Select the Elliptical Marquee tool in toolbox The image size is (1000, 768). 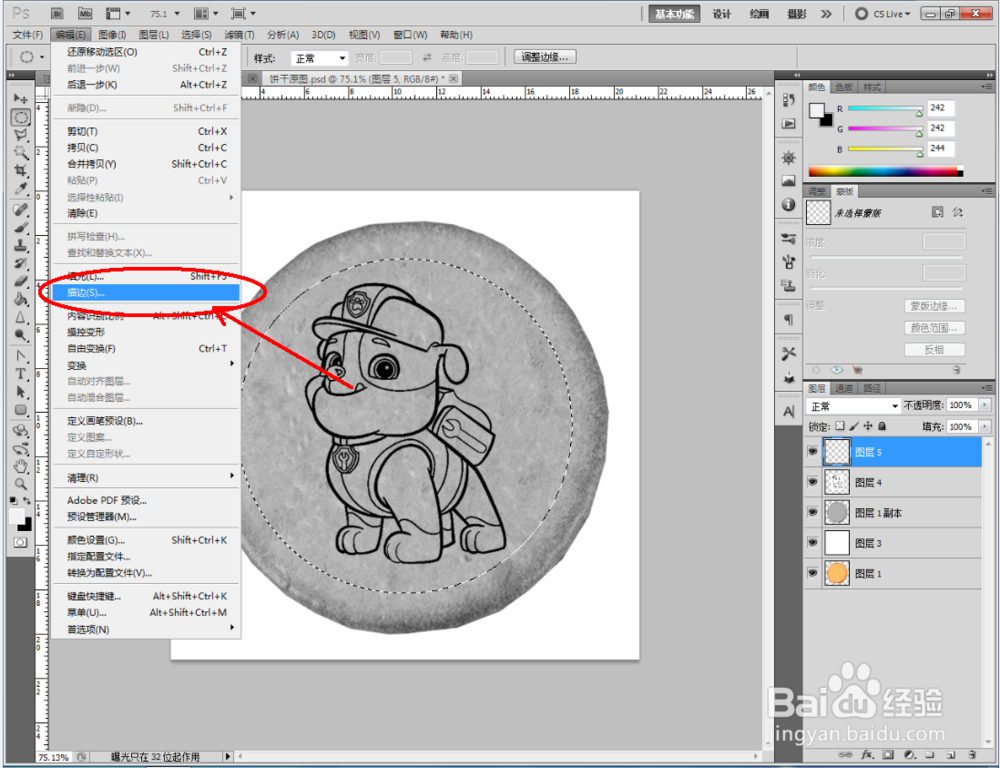point(20,117)
